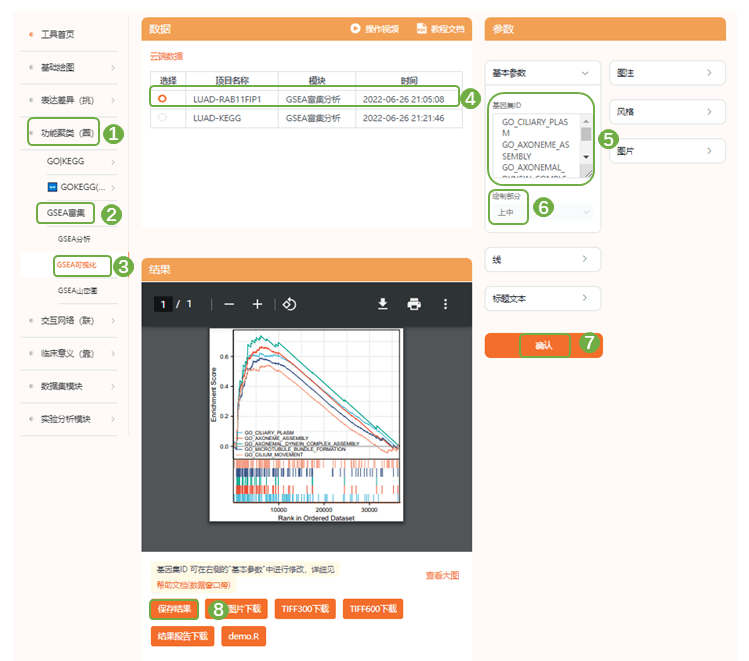Switch to the 云端数据 tab
The height and width of the screenshot is (661, 749).
coord(166,56)
